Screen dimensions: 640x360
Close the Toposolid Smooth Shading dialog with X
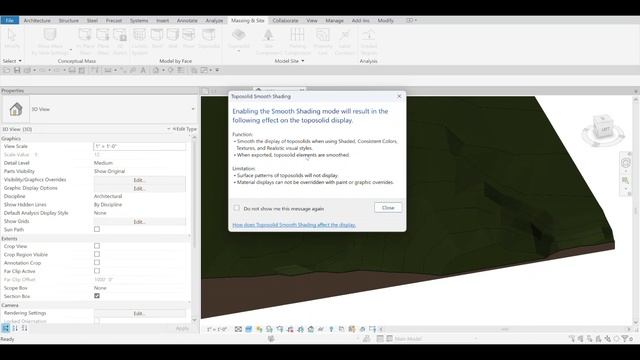(x=399, y=96)
